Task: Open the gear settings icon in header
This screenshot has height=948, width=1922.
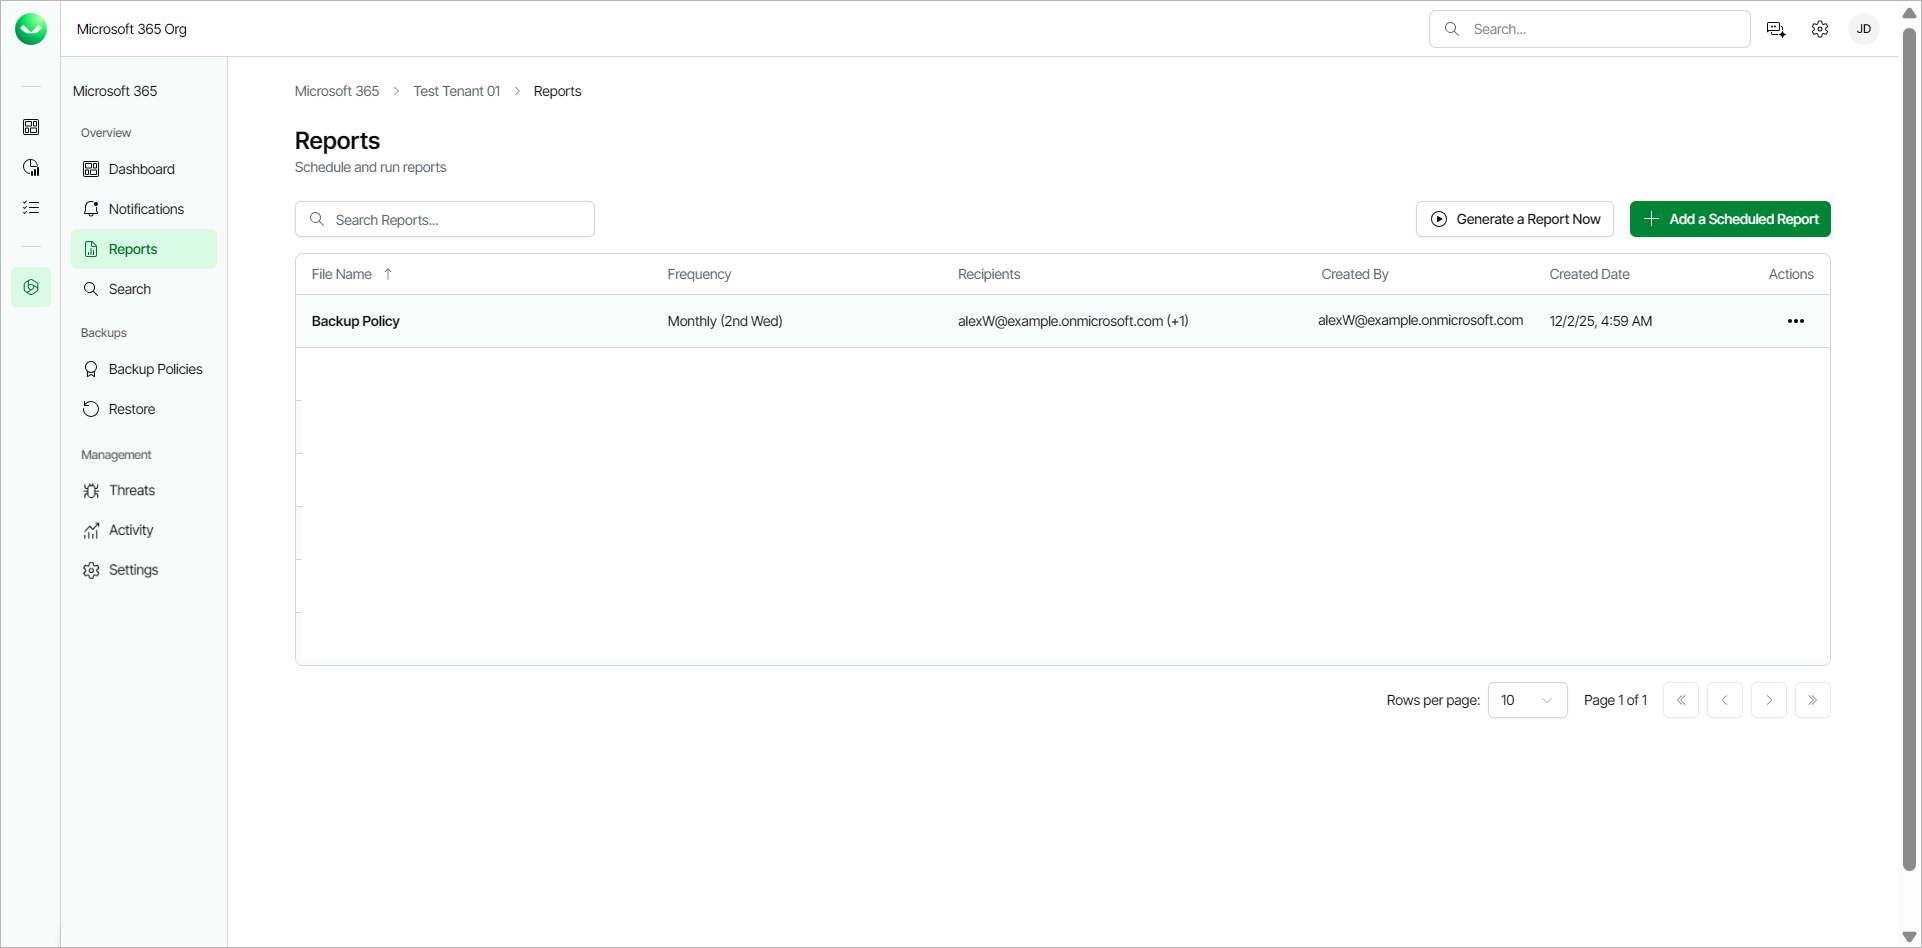Action: pos(1820,29)
